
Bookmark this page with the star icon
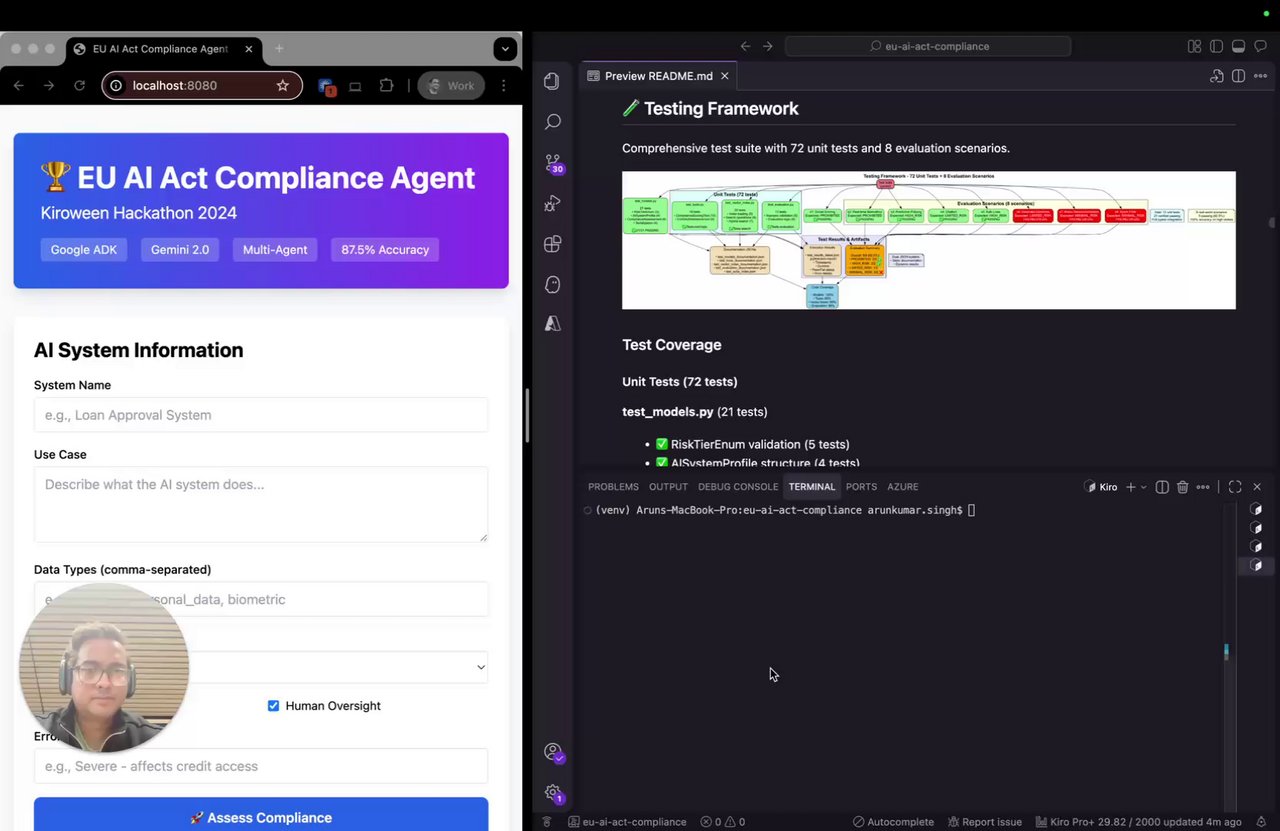click(283, 86)
